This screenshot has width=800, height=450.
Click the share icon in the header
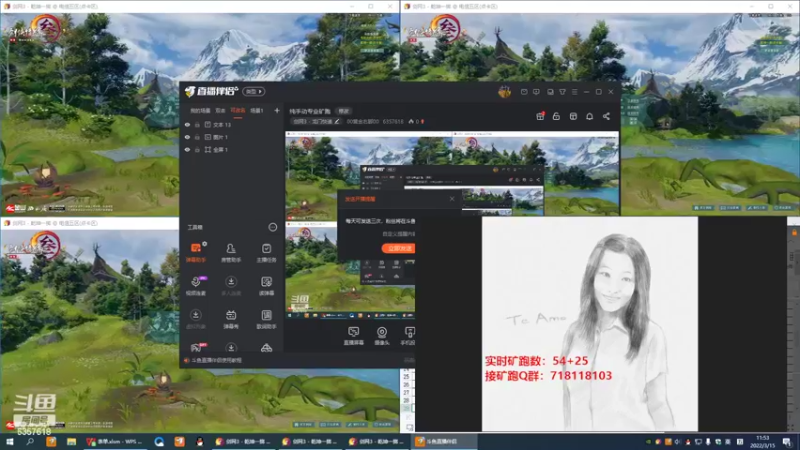pyautogui.click(x=606, y=116)
